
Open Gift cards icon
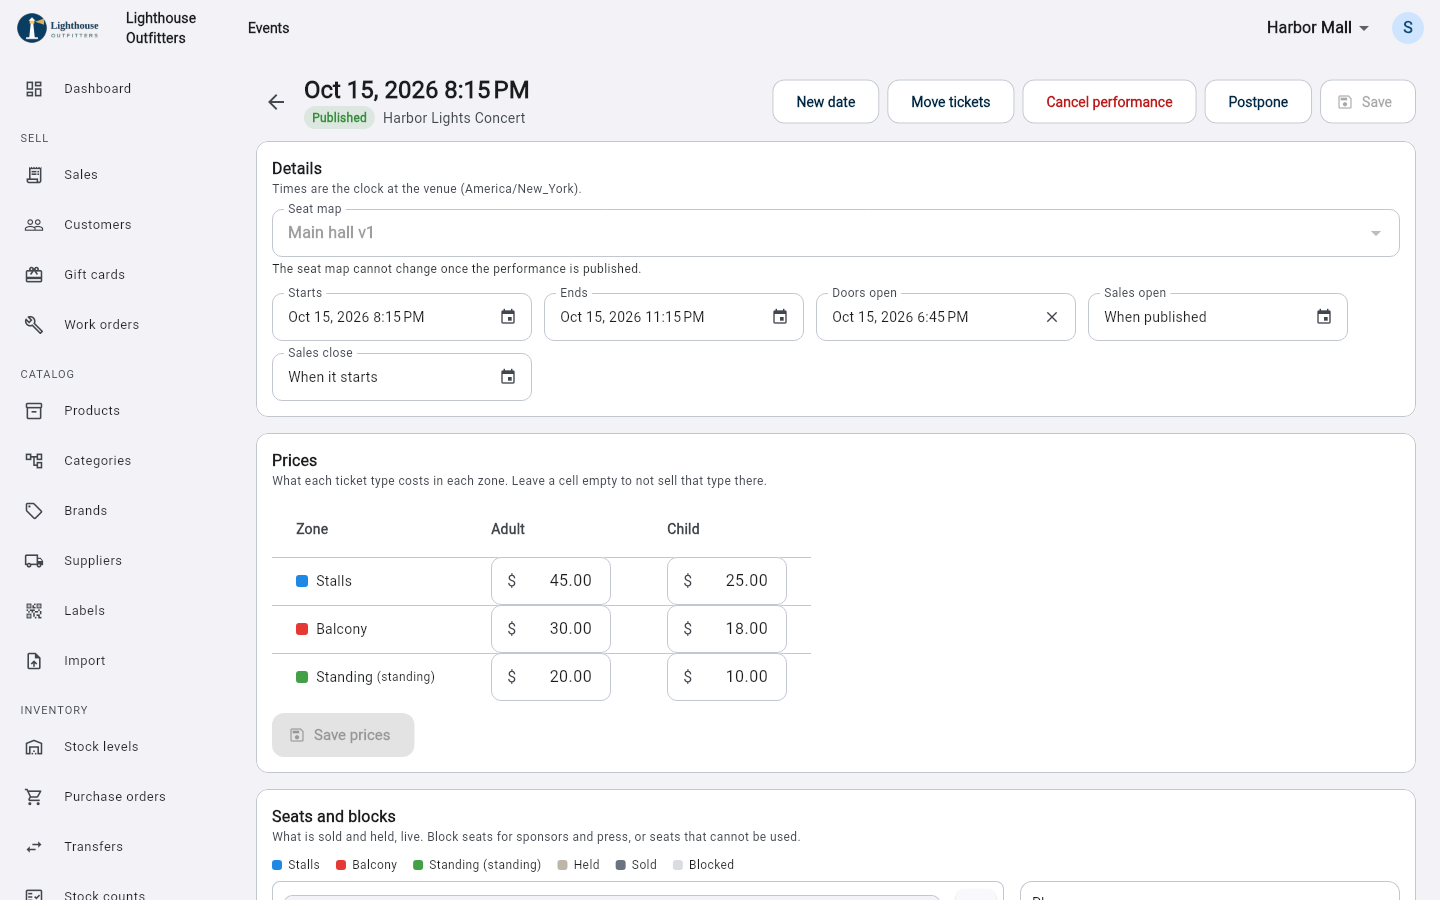pyautogui.click(x=34, y=275)
